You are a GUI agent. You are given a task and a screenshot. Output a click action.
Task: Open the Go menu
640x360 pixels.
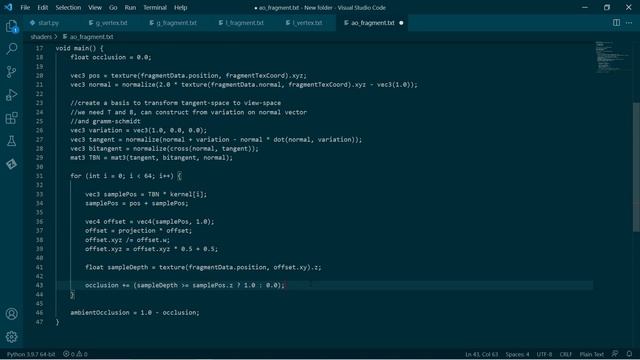pyautogui.click(x=113, y=7)
